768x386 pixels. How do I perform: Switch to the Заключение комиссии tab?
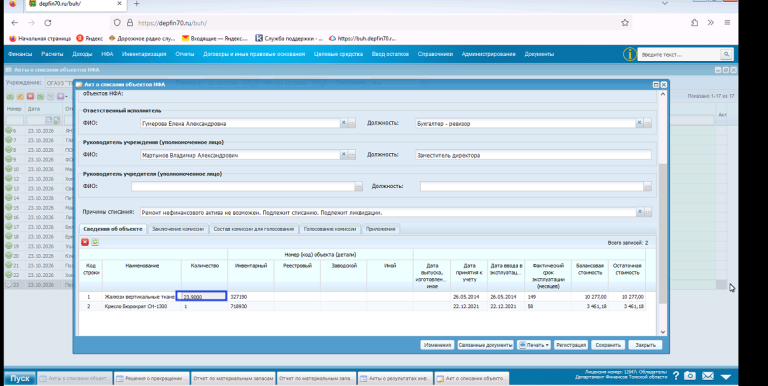(178, 229)
